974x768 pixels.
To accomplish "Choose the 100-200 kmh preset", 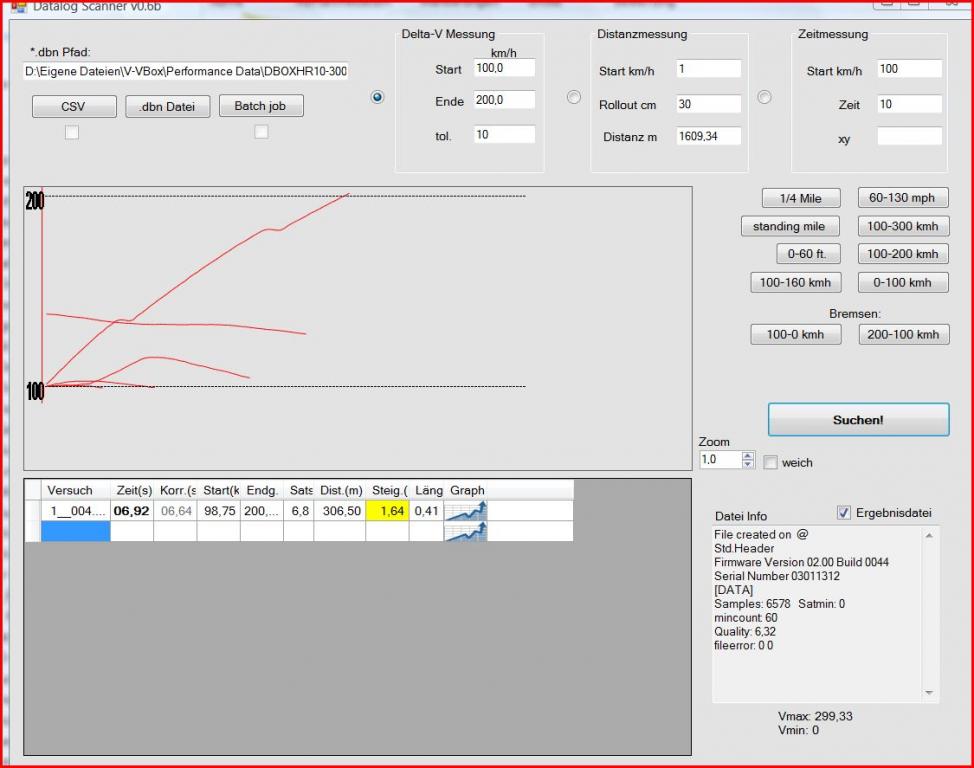I will (902, 254).
